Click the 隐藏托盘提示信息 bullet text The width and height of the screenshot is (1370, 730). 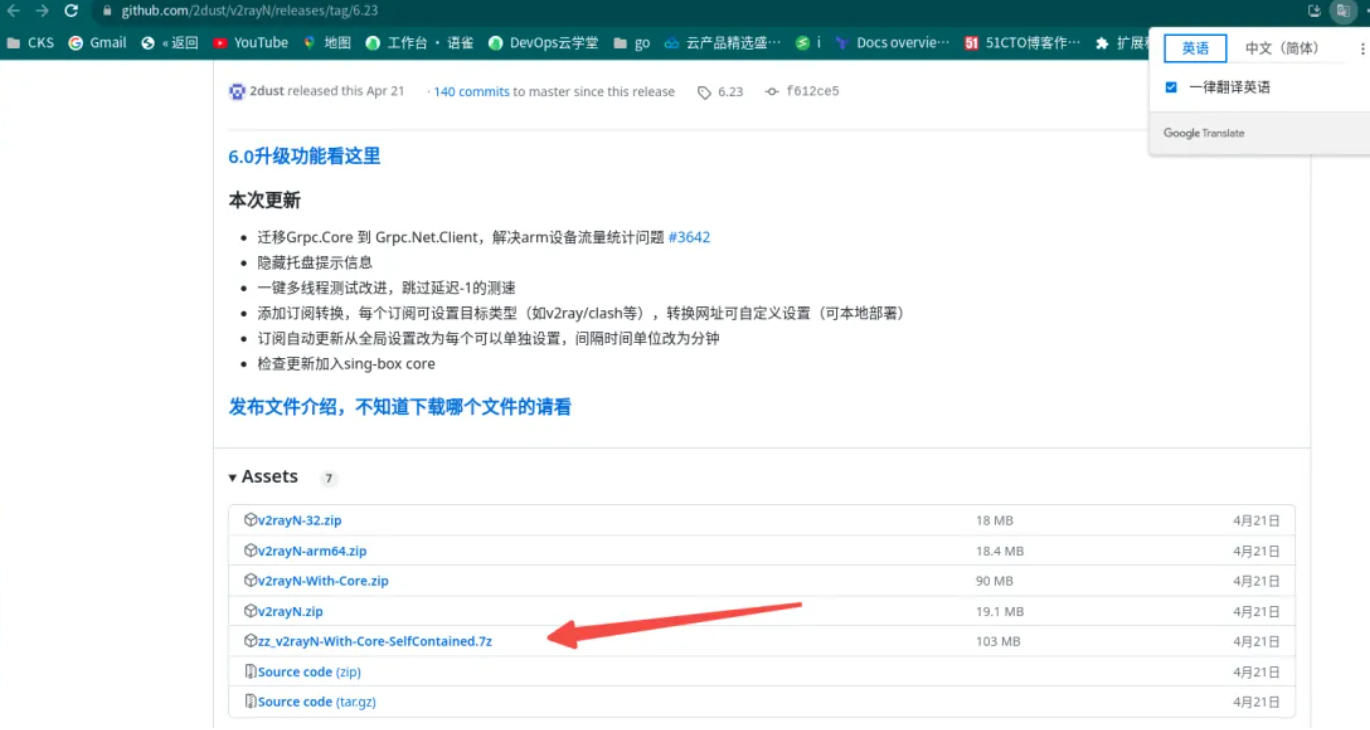point(315,262)
